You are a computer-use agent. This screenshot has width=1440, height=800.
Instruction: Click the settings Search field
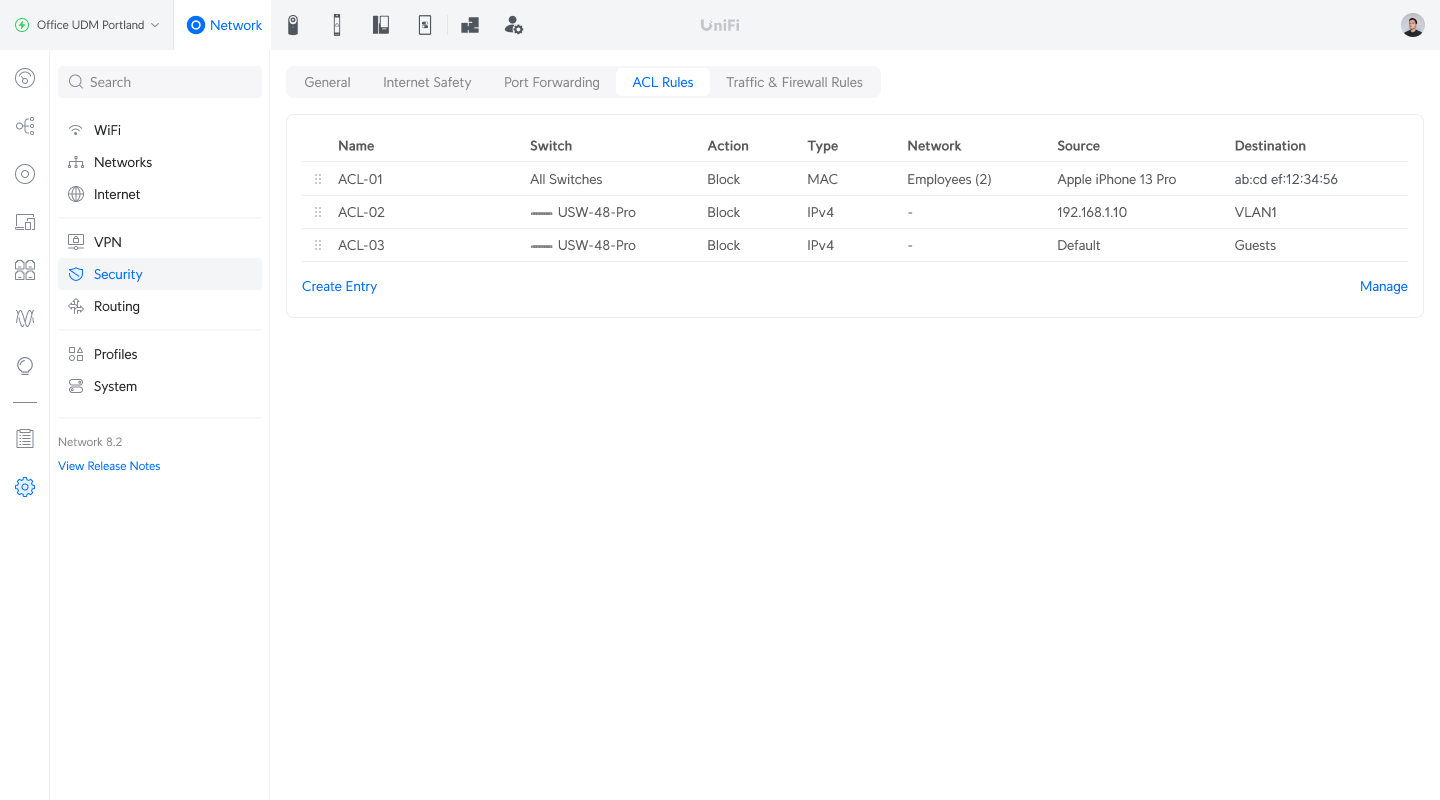coord(160,82)
